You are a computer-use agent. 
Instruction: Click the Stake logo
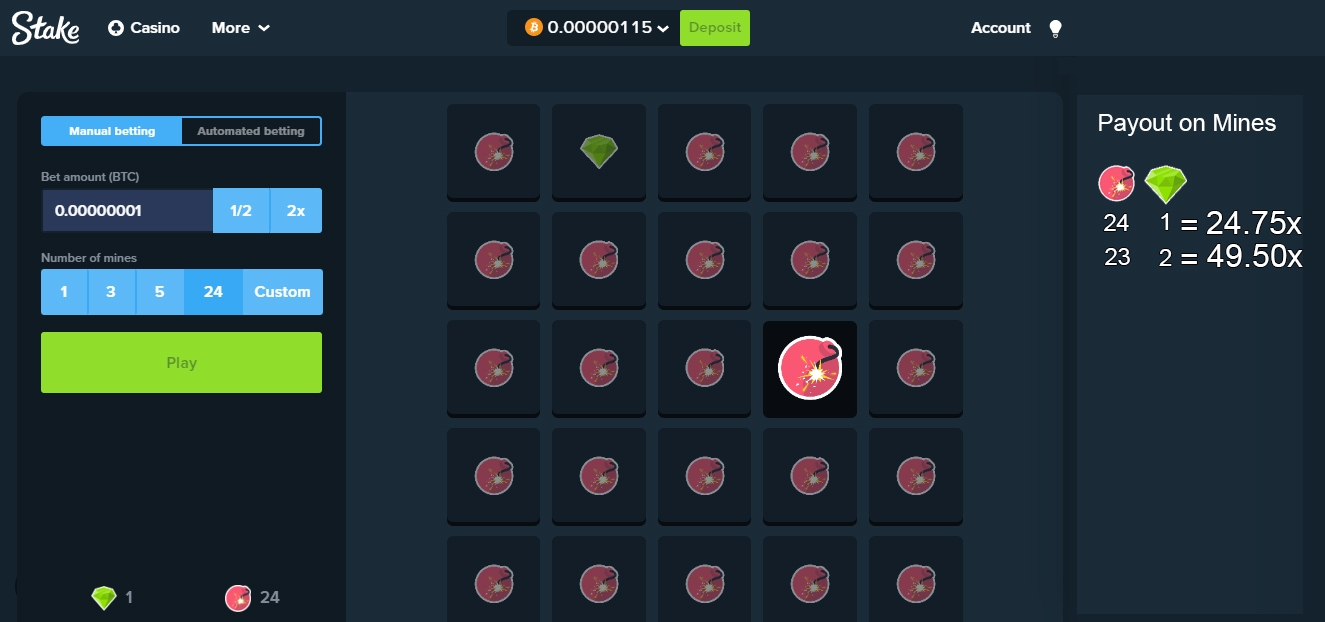45,29
